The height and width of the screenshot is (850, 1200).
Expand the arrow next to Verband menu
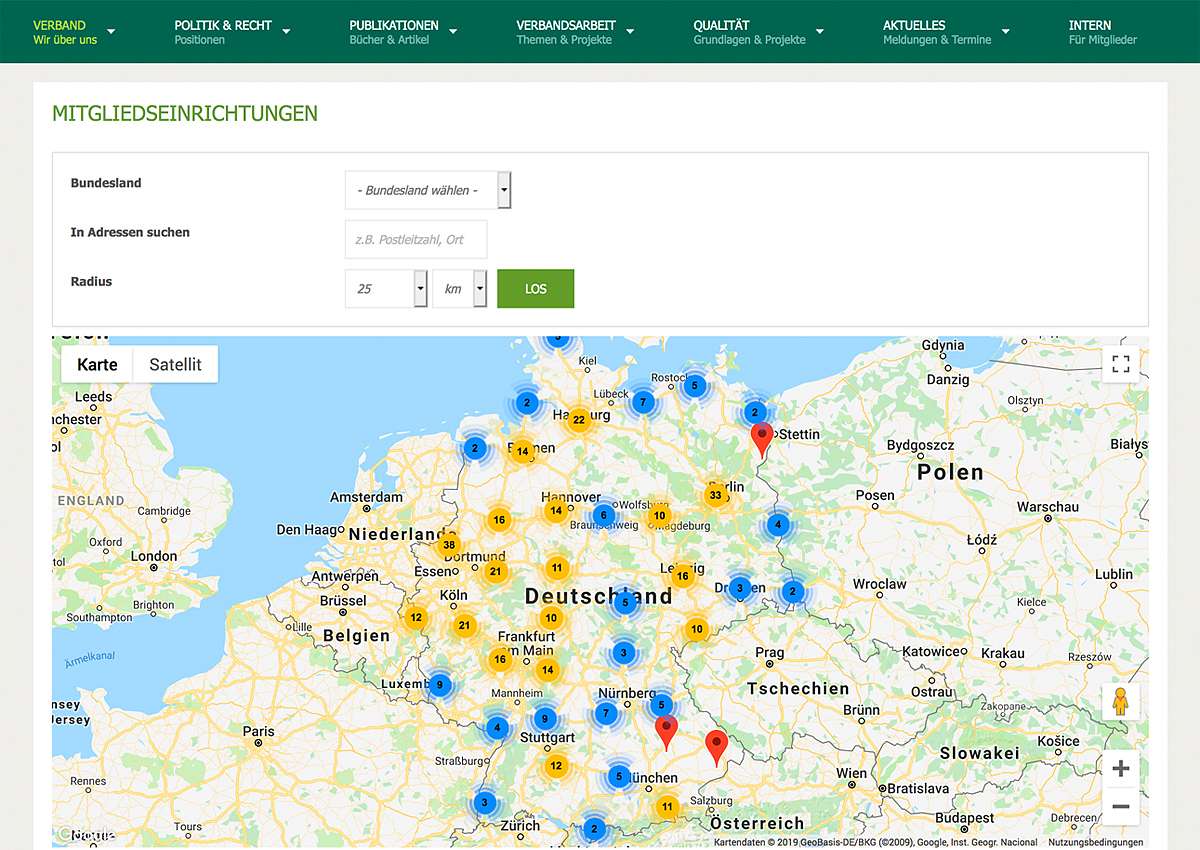click(x=111, y=32)
